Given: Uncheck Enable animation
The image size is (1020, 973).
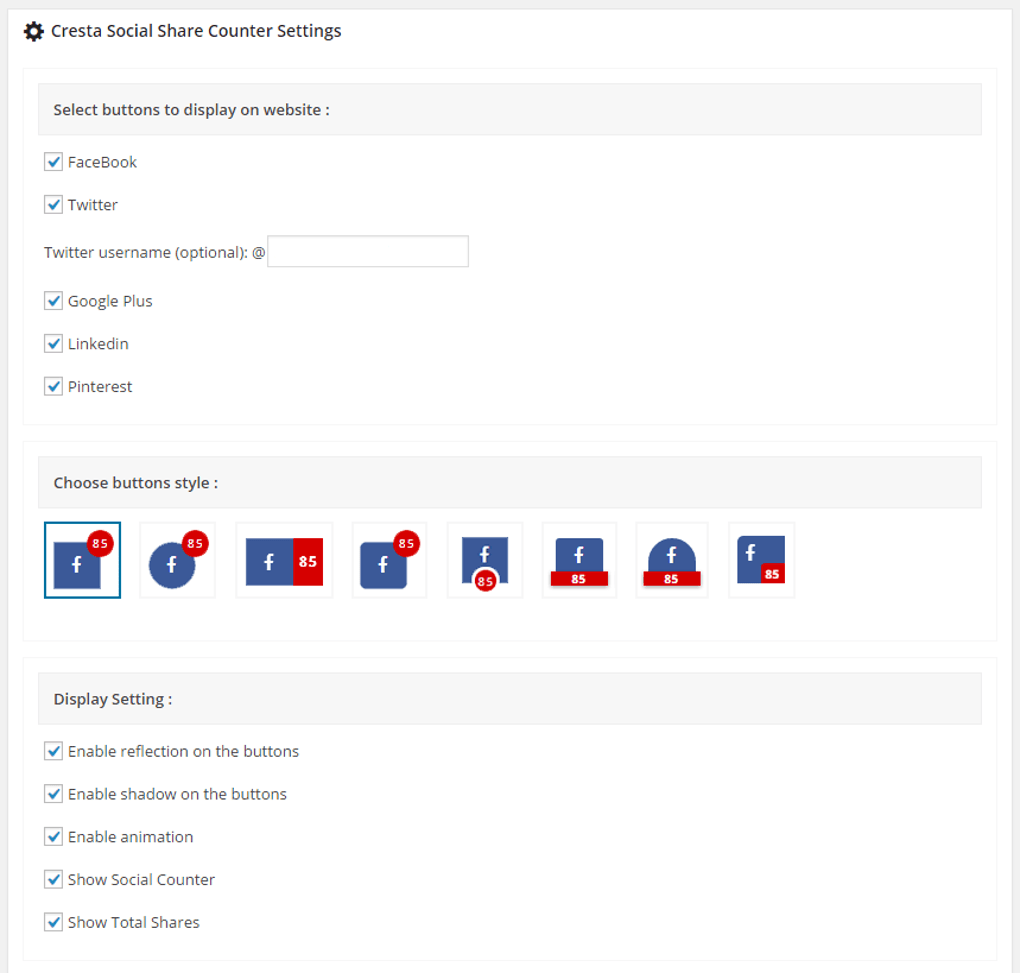Looking at the screenshot, I should click(x=53, y=836).
